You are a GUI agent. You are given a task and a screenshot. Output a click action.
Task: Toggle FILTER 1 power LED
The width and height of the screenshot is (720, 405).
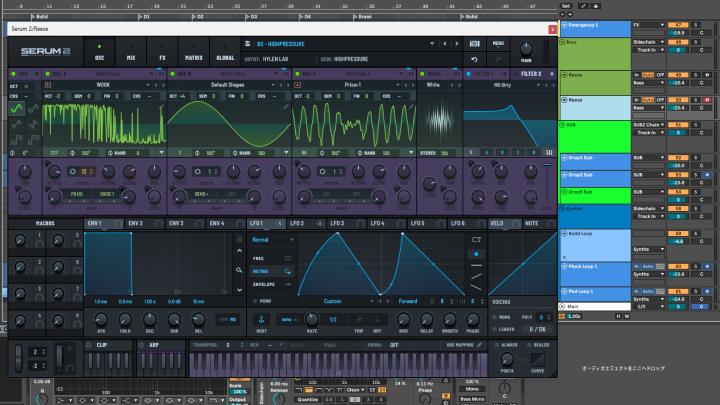click(x=468, y=73)
